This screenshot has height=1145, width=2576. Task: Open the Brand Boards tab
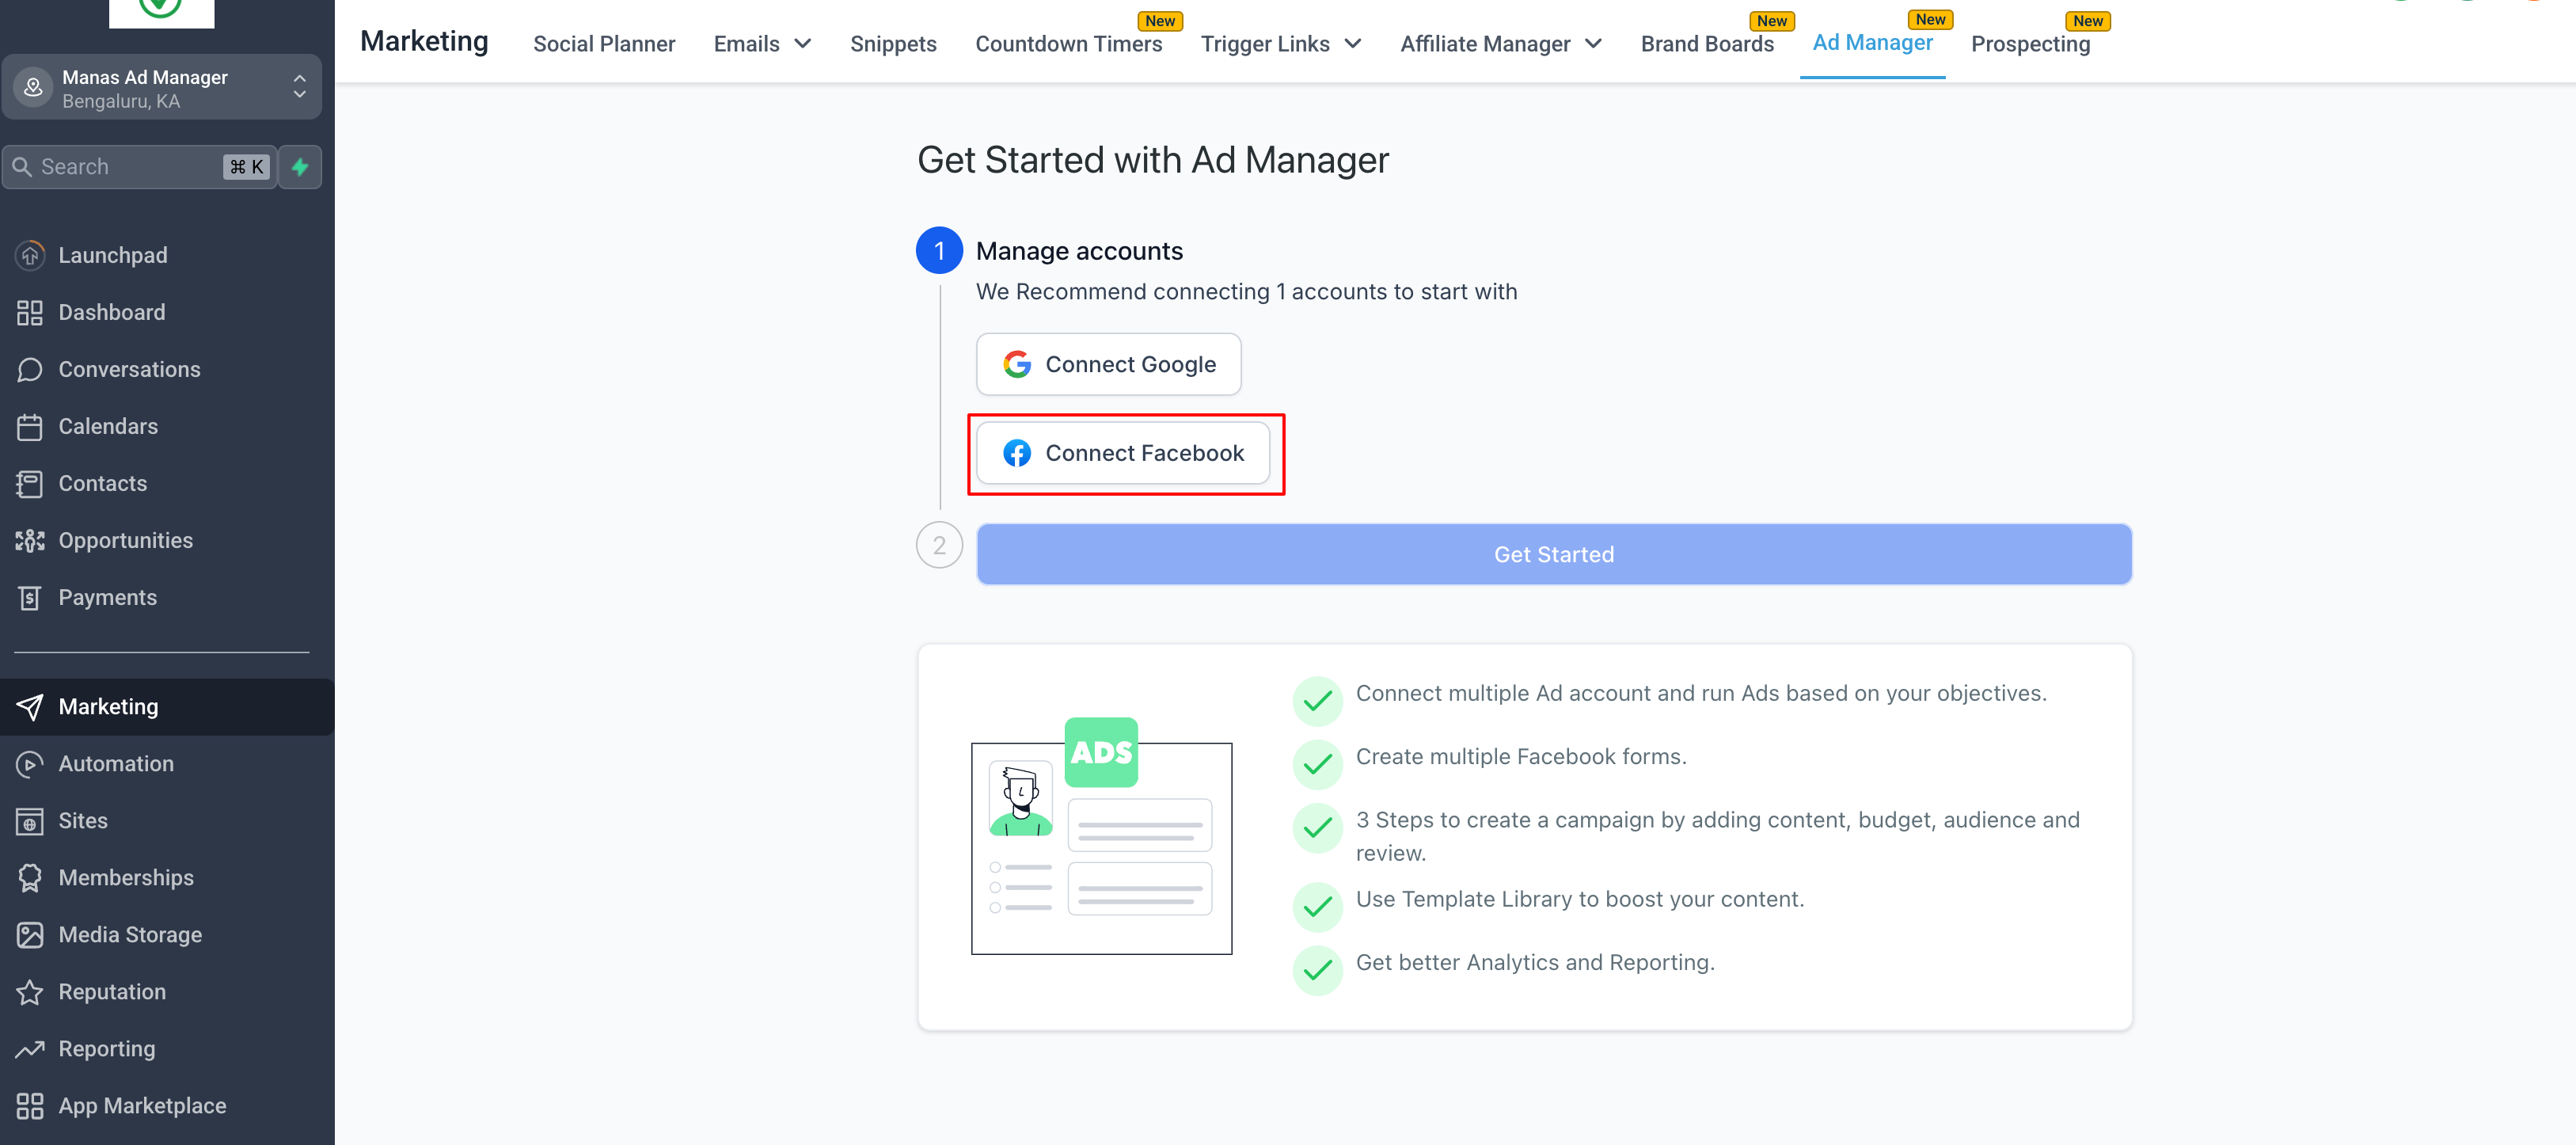1707,44
